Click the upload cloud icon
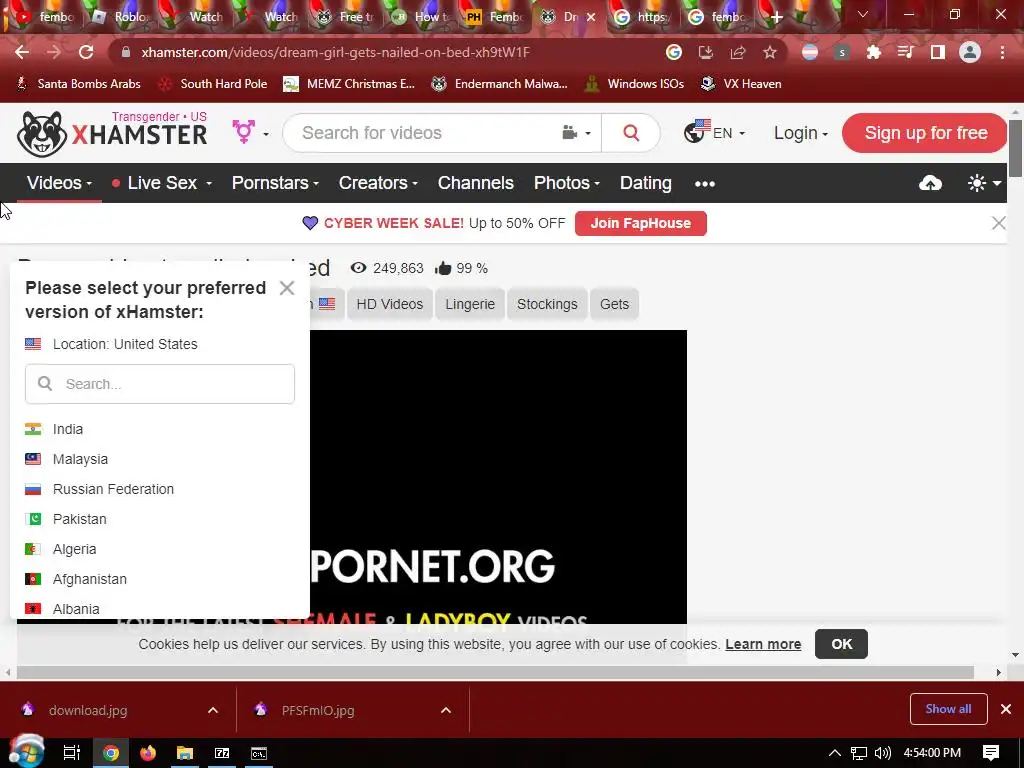Screen dimensions: 1024x768 pyautogui.click(x=930, y=184)
